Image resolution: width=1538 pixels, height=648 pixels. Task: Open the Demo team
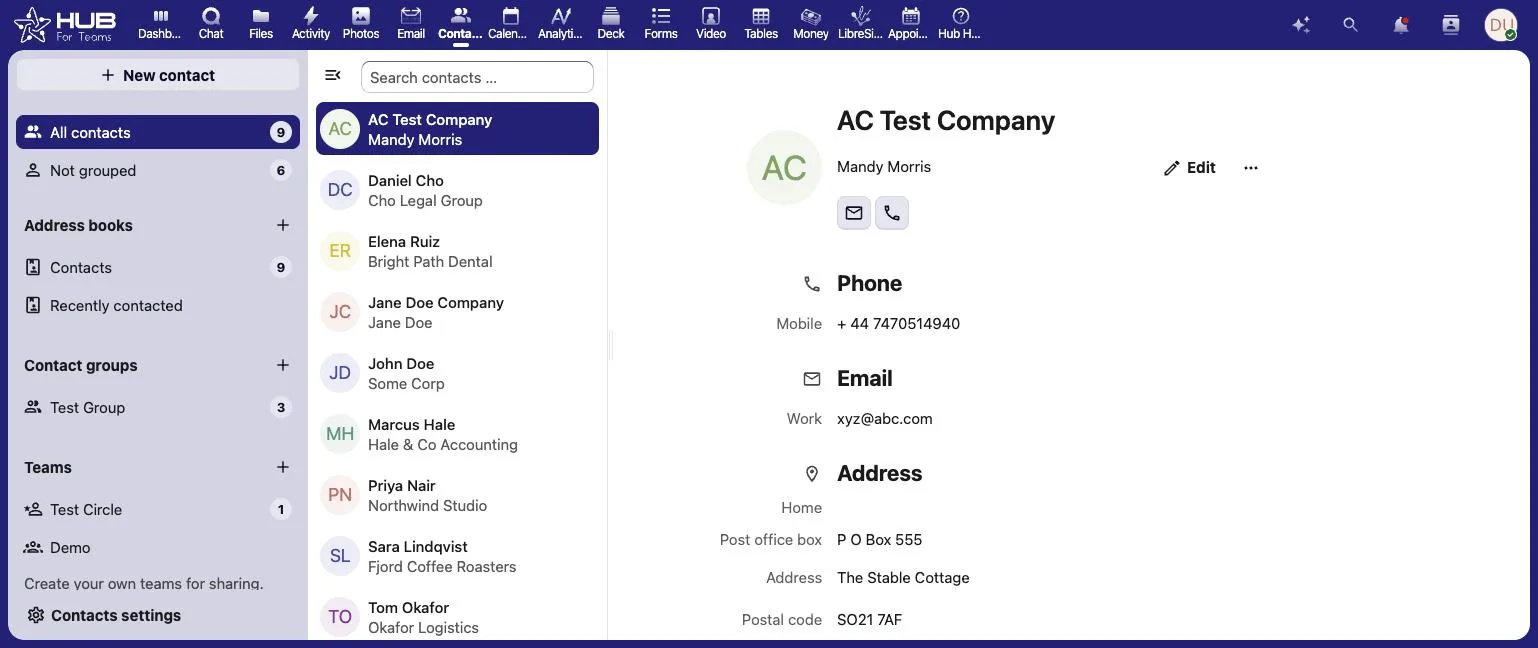click(158, 547)
